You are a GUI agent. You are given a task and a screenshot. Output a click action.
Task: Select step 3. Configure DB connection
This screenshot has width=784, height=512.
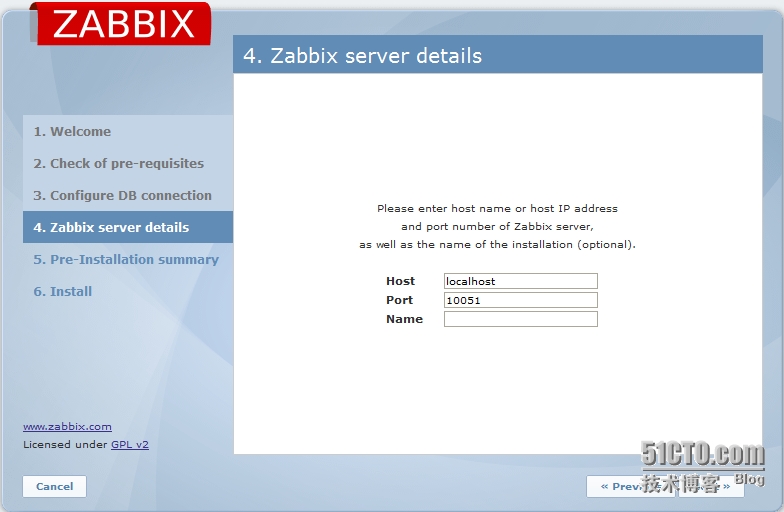pyautogui.click(x=122, y=196)
